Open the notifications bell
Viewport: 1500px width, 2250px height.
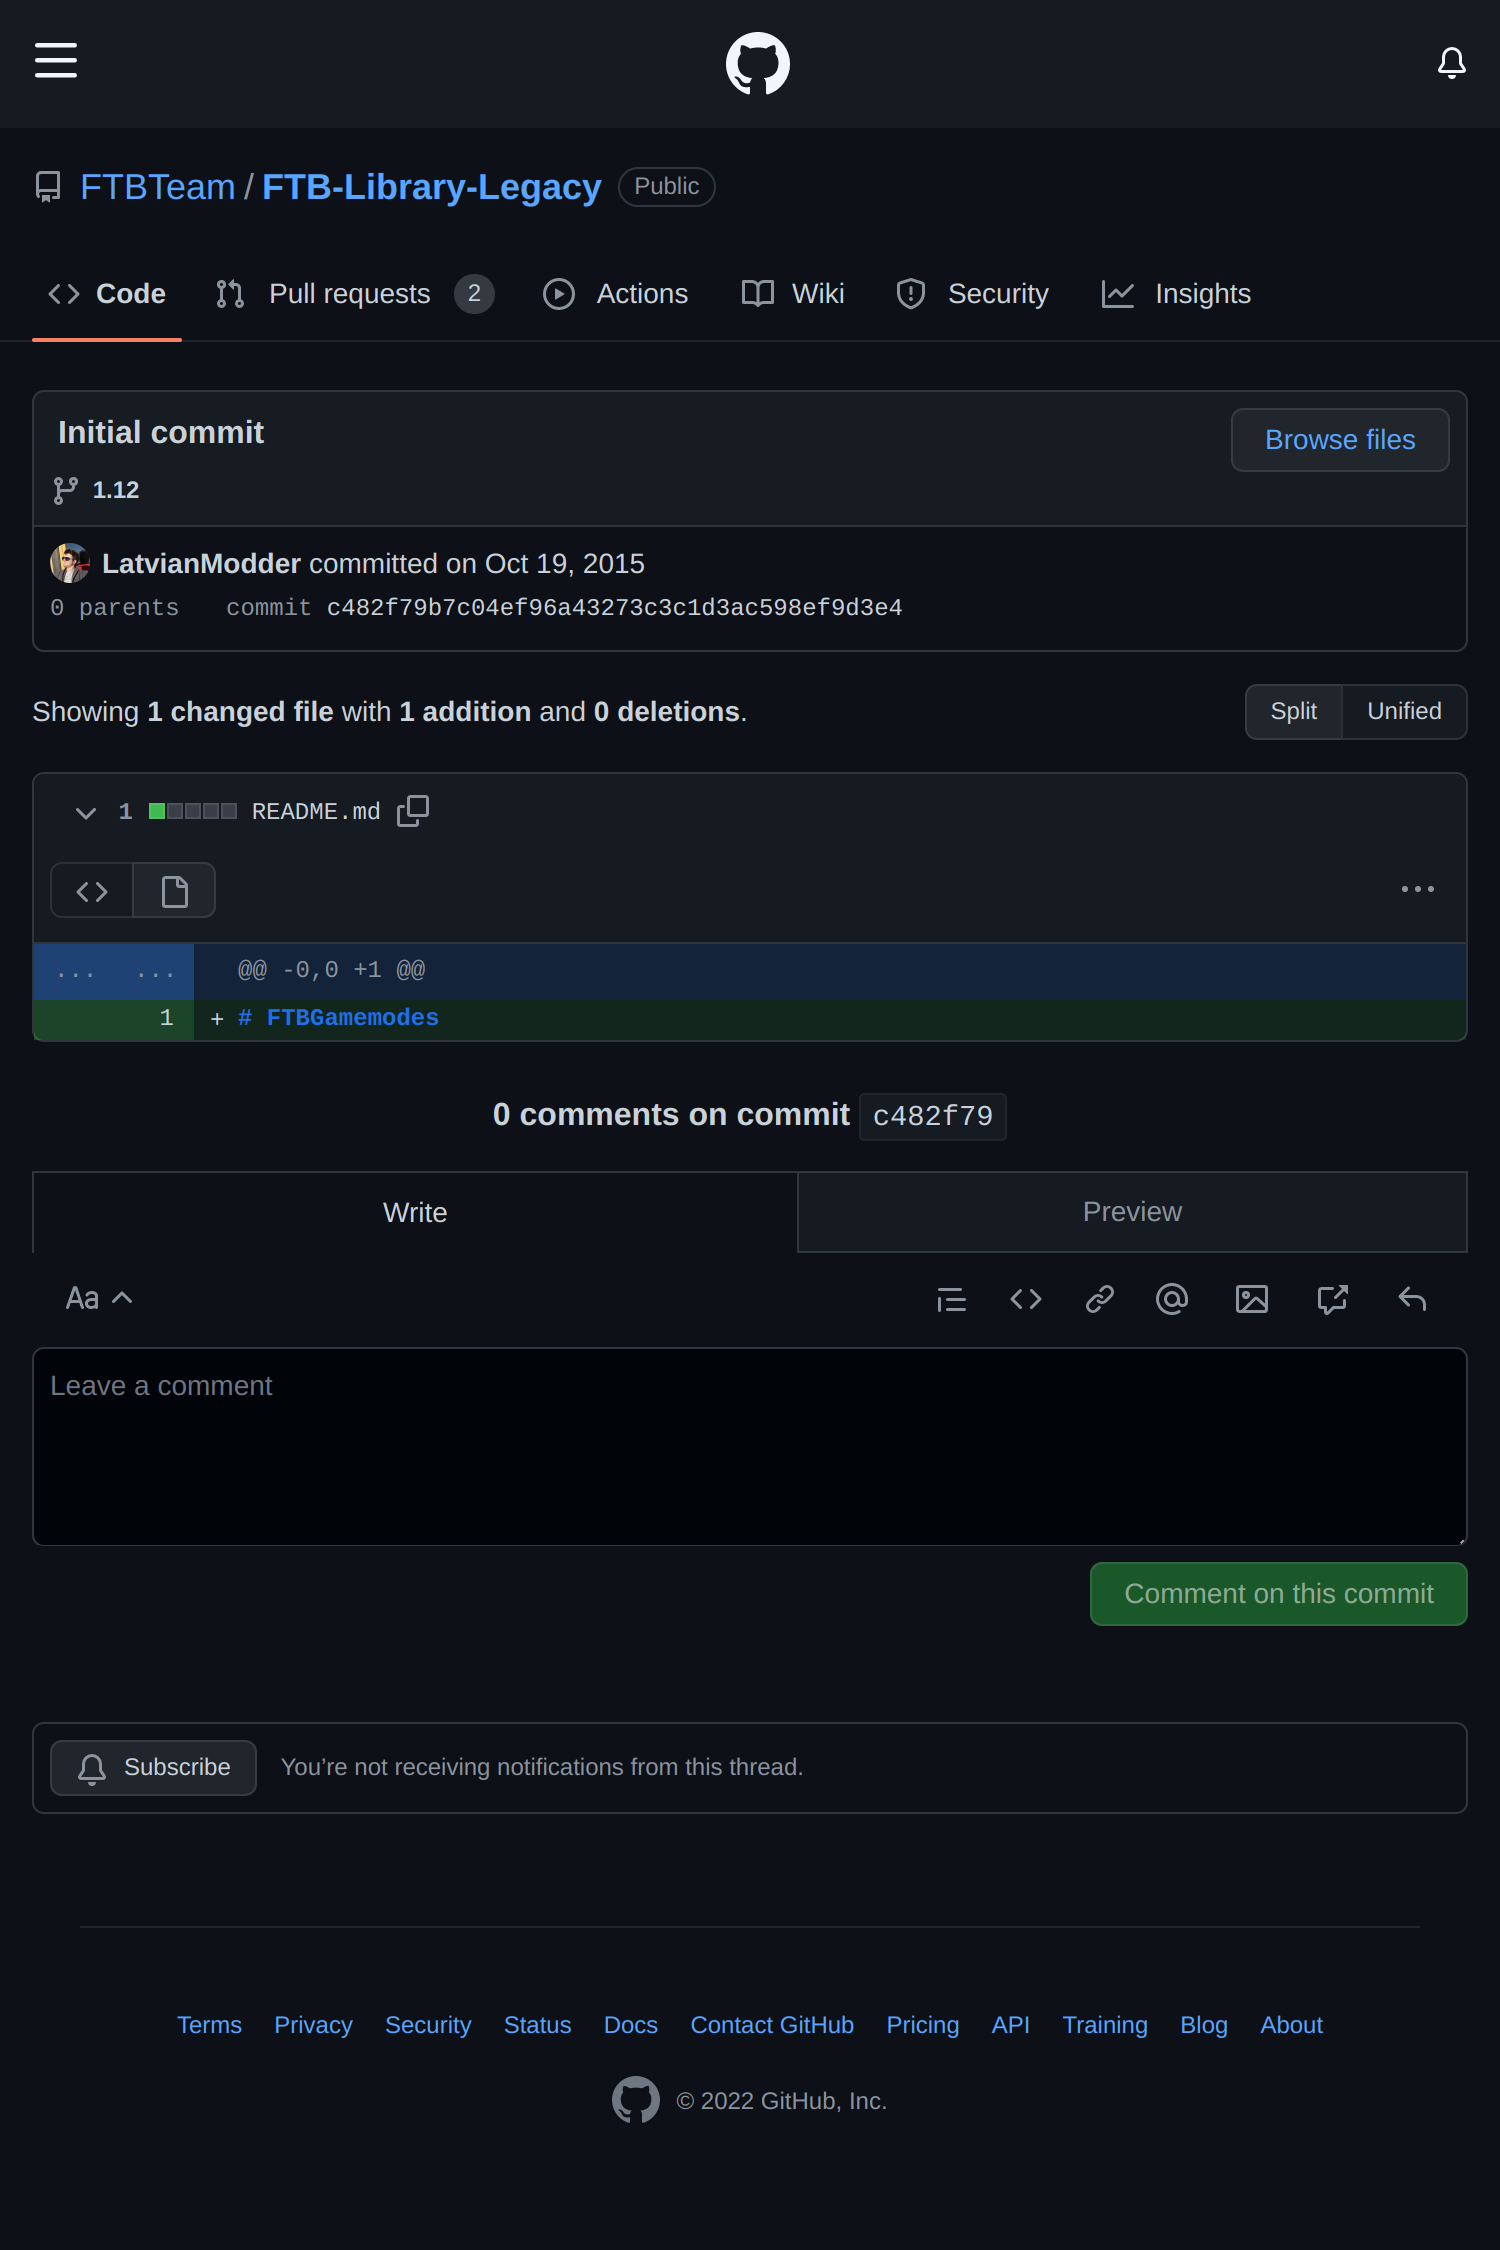pyautogui.click(x=1451, y=63)
